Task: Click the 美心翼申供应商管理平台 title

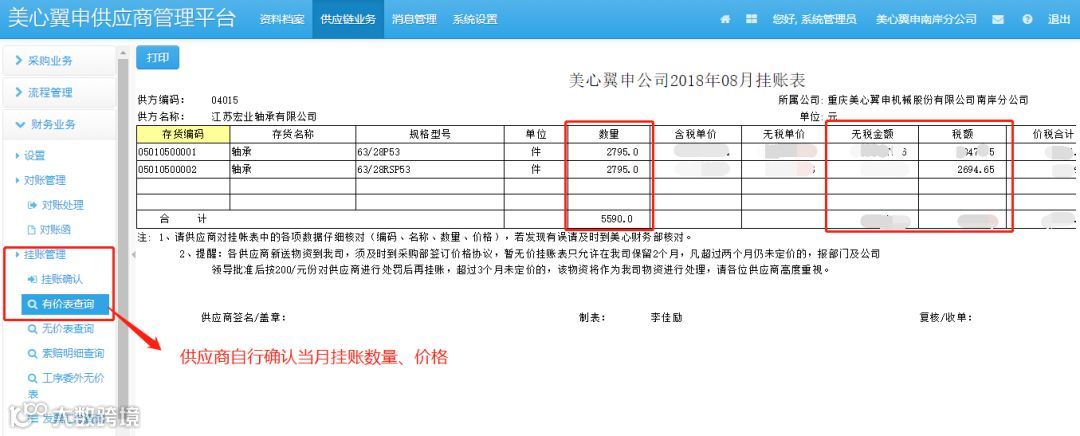Action: tap(121, 18)
